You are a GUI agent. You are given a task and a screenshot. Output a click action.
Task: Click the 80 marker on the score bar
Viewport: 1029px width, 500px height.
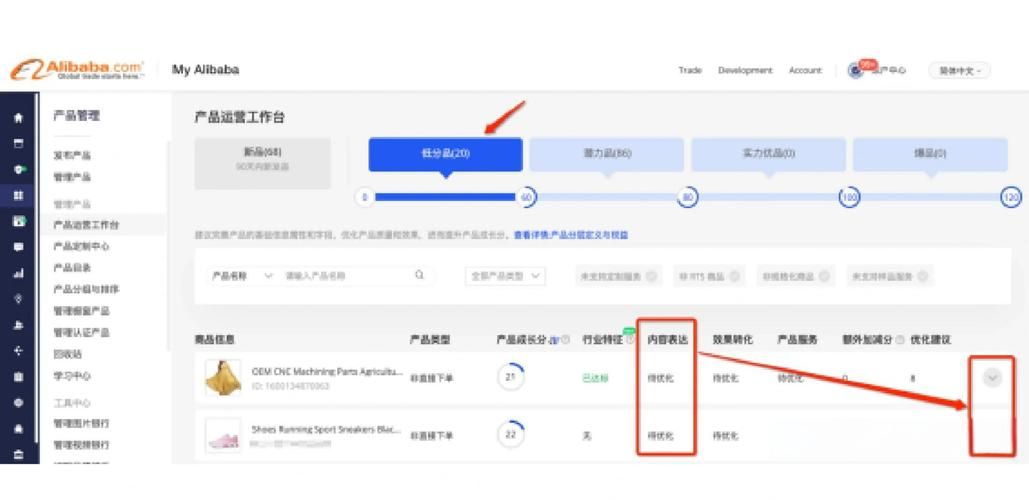pyautogui.click(x=687, y=197)
